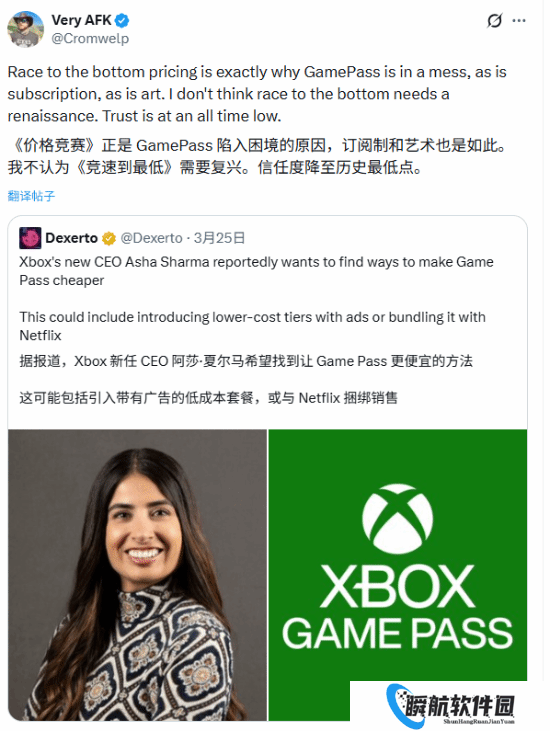Open the photo of Asha Sharma
This screenshot has height=731, width=550.
tap(138, 575)
